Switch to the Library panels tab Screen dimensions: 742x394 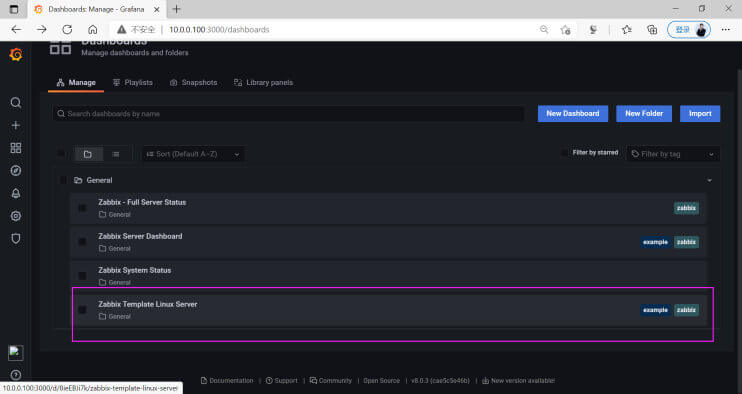(x=264, y=83)
